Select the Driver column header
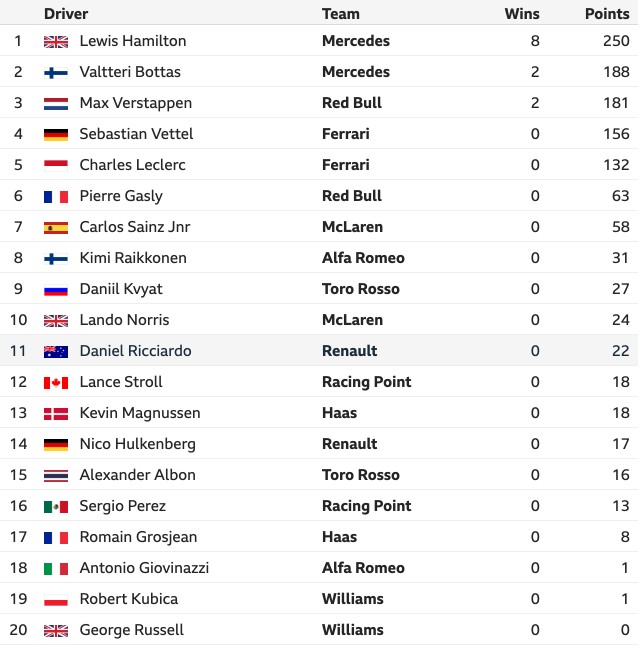The image size is (644, 648). tap(66, 14)
